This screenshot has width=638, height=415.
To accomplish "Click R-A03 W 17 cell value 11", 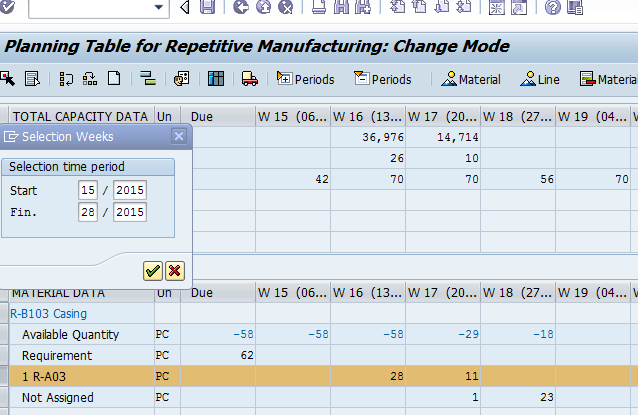I will 443,376.
